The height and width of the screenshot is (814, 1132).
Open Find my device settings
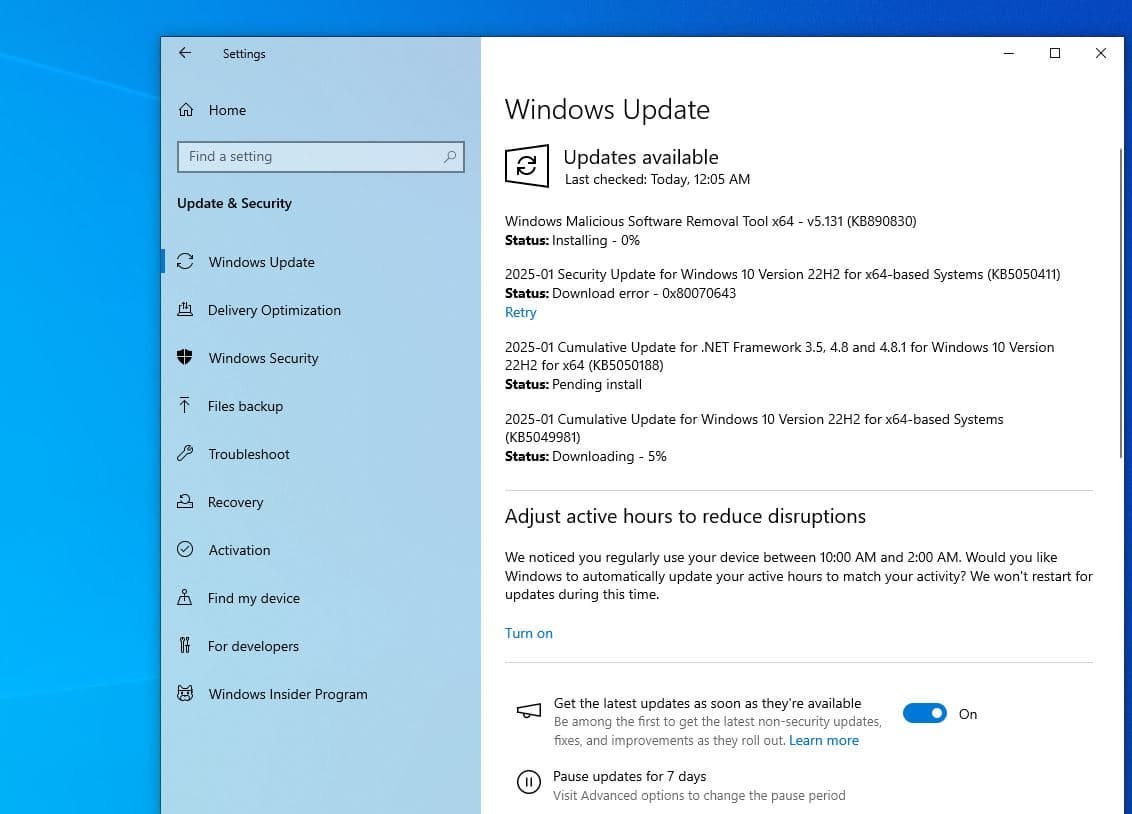point(253,598)
